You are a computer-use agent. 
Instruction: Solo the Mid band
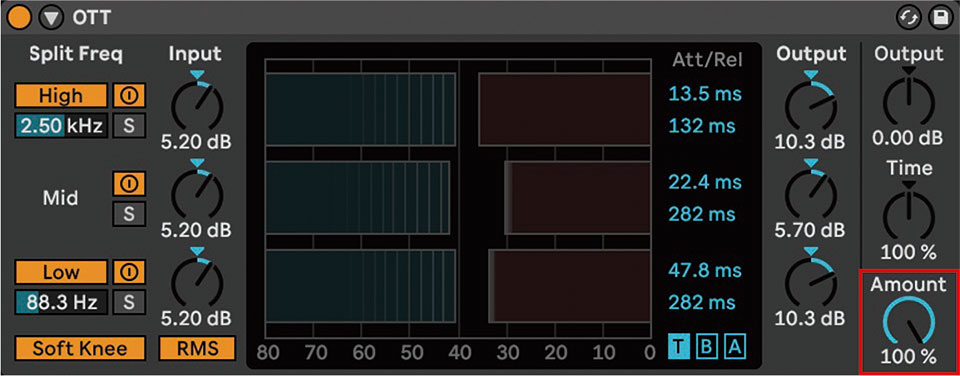tap(129, 213)
